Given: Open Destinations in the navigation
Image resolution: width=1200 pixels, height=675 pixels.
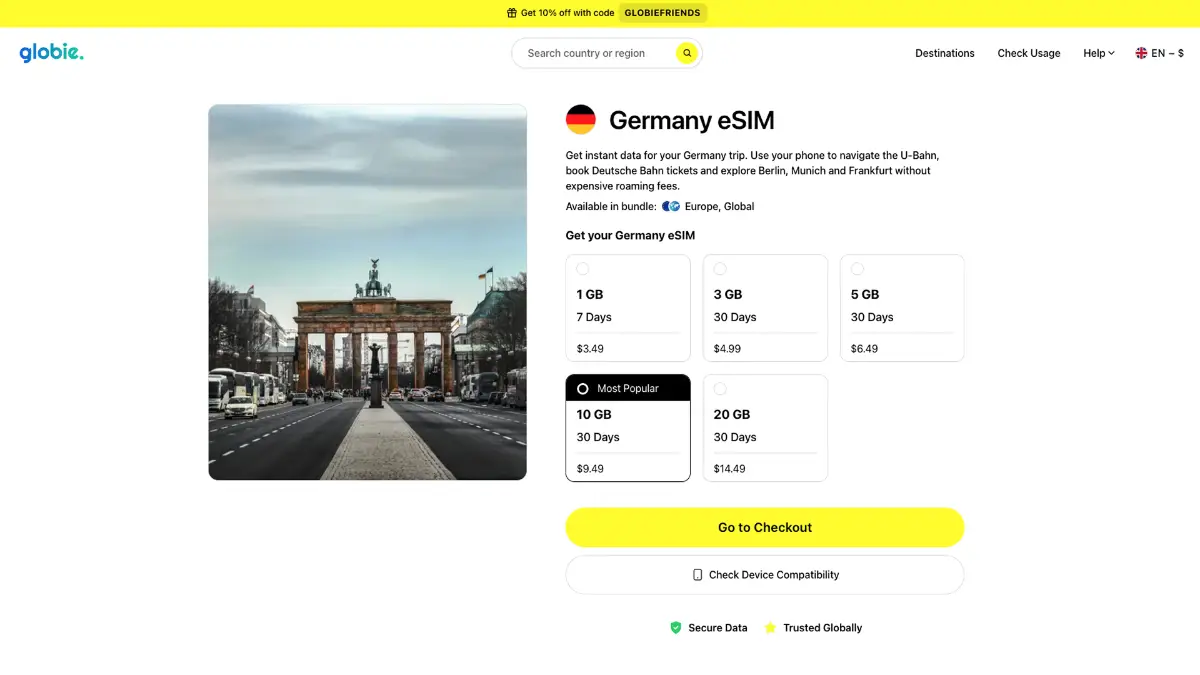Looking at the screenshot, I should point(945,53).
